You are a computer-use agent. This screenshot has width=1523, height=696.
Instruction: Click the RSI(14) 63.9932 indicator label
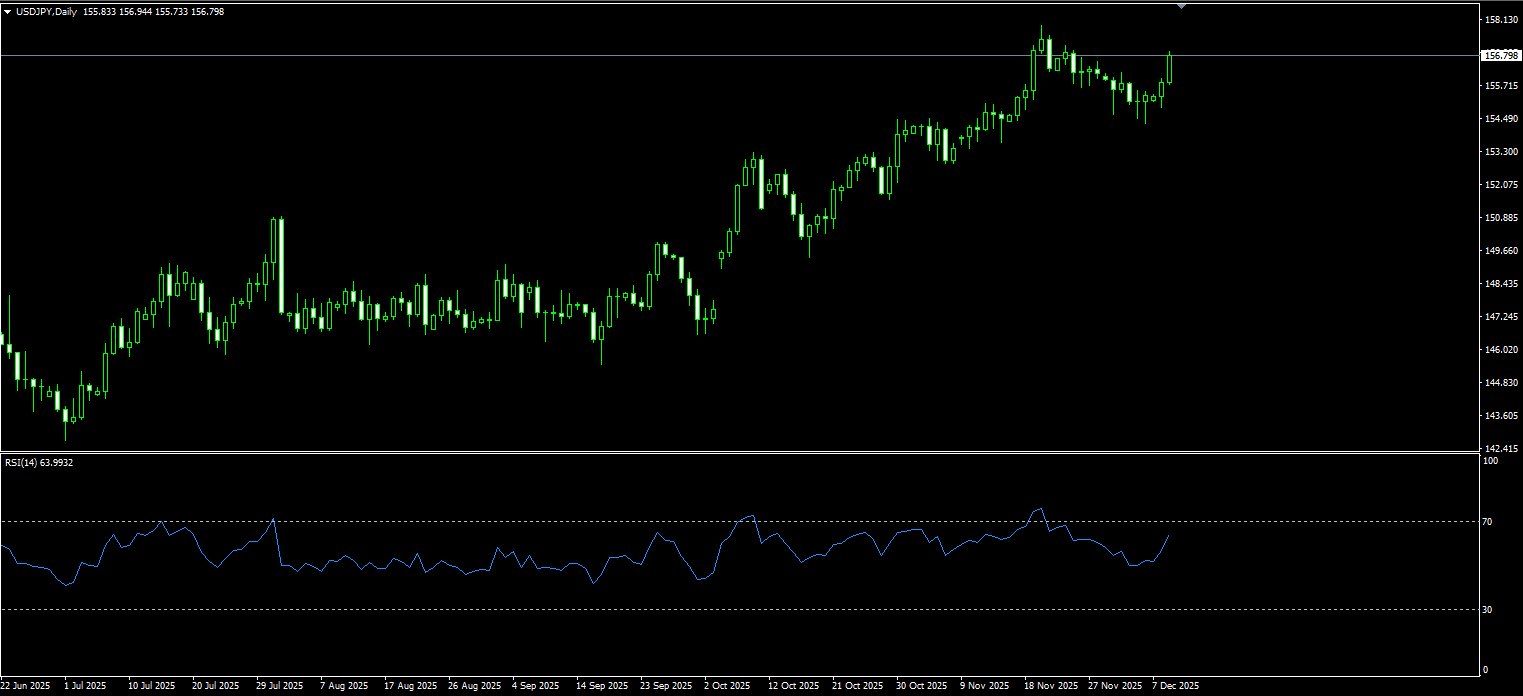[x=39, y=462]
